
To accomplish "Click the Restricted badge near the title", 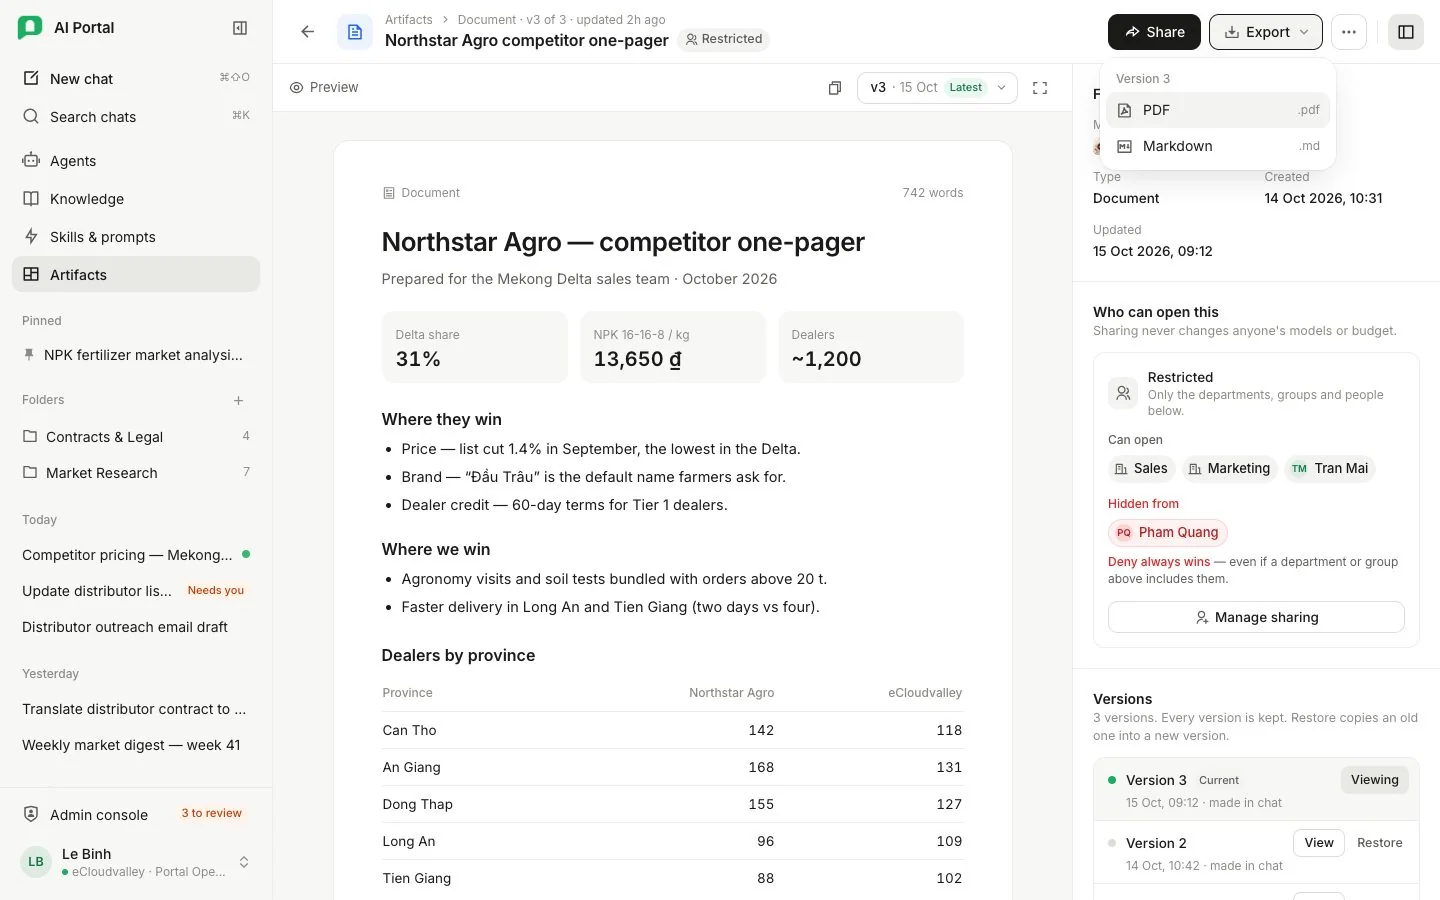I will 724,39.
